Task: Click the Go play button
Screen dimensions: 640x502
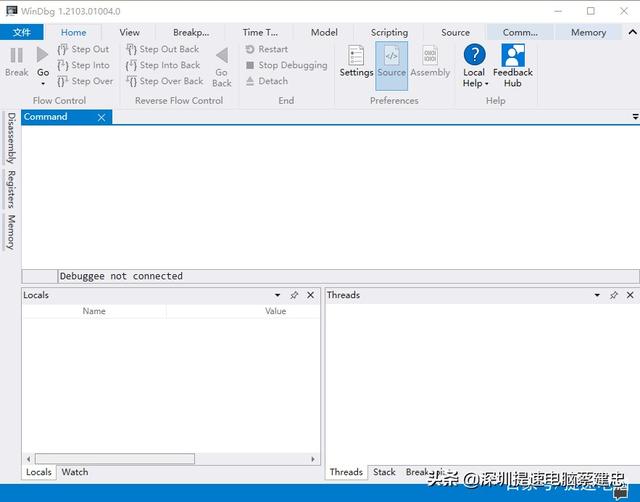Action: click(42, 55)
